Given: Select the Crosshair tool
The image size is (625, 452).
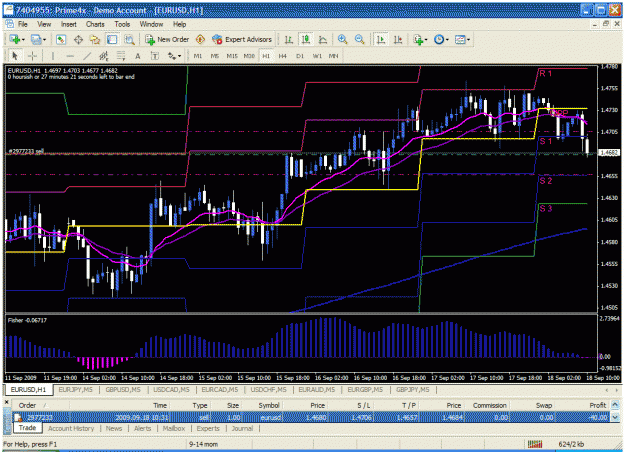Looking at the screenshot, I should [32, 56].
